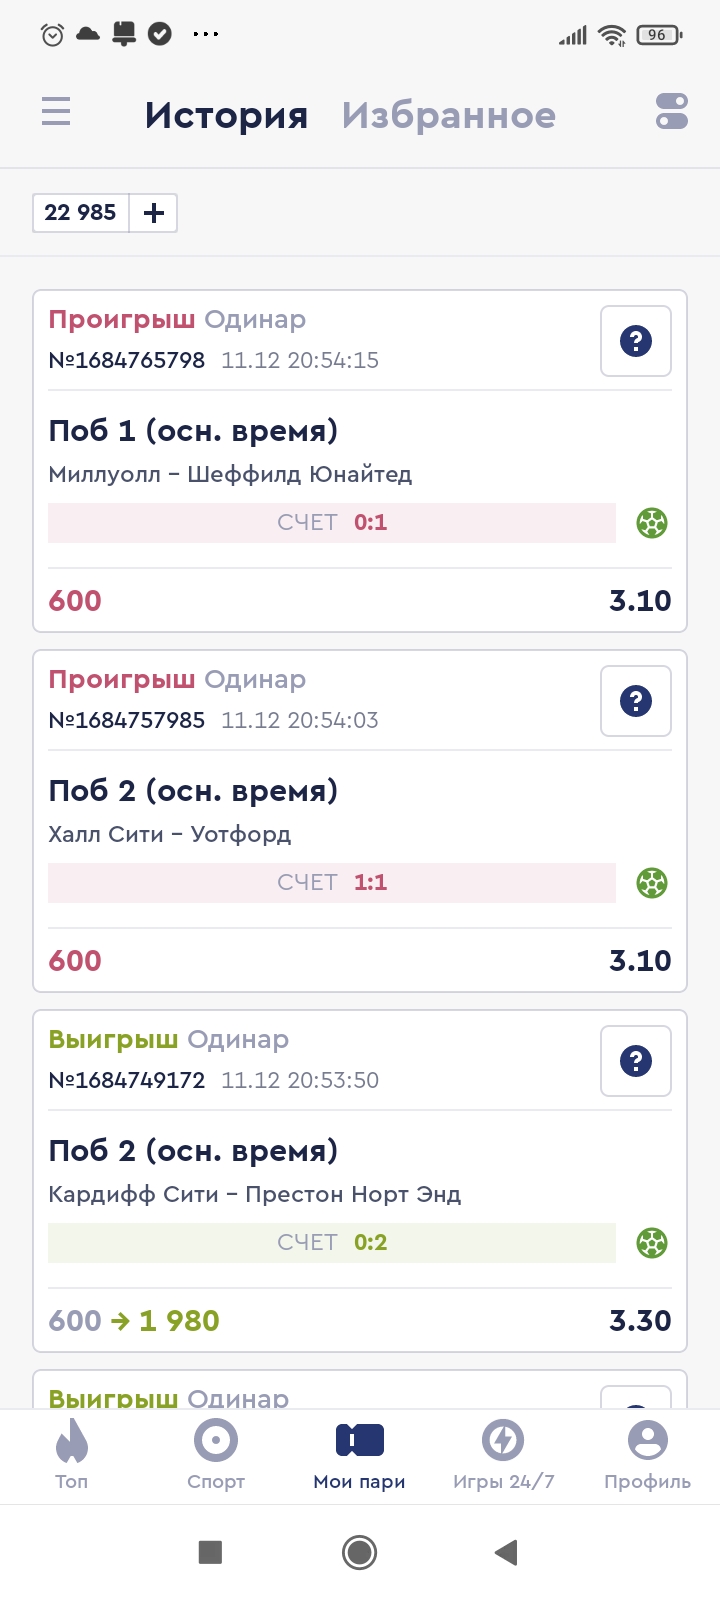Open help for bet №1684749172
Screen dimensions: 720x1600
(x=635, y=1061)
